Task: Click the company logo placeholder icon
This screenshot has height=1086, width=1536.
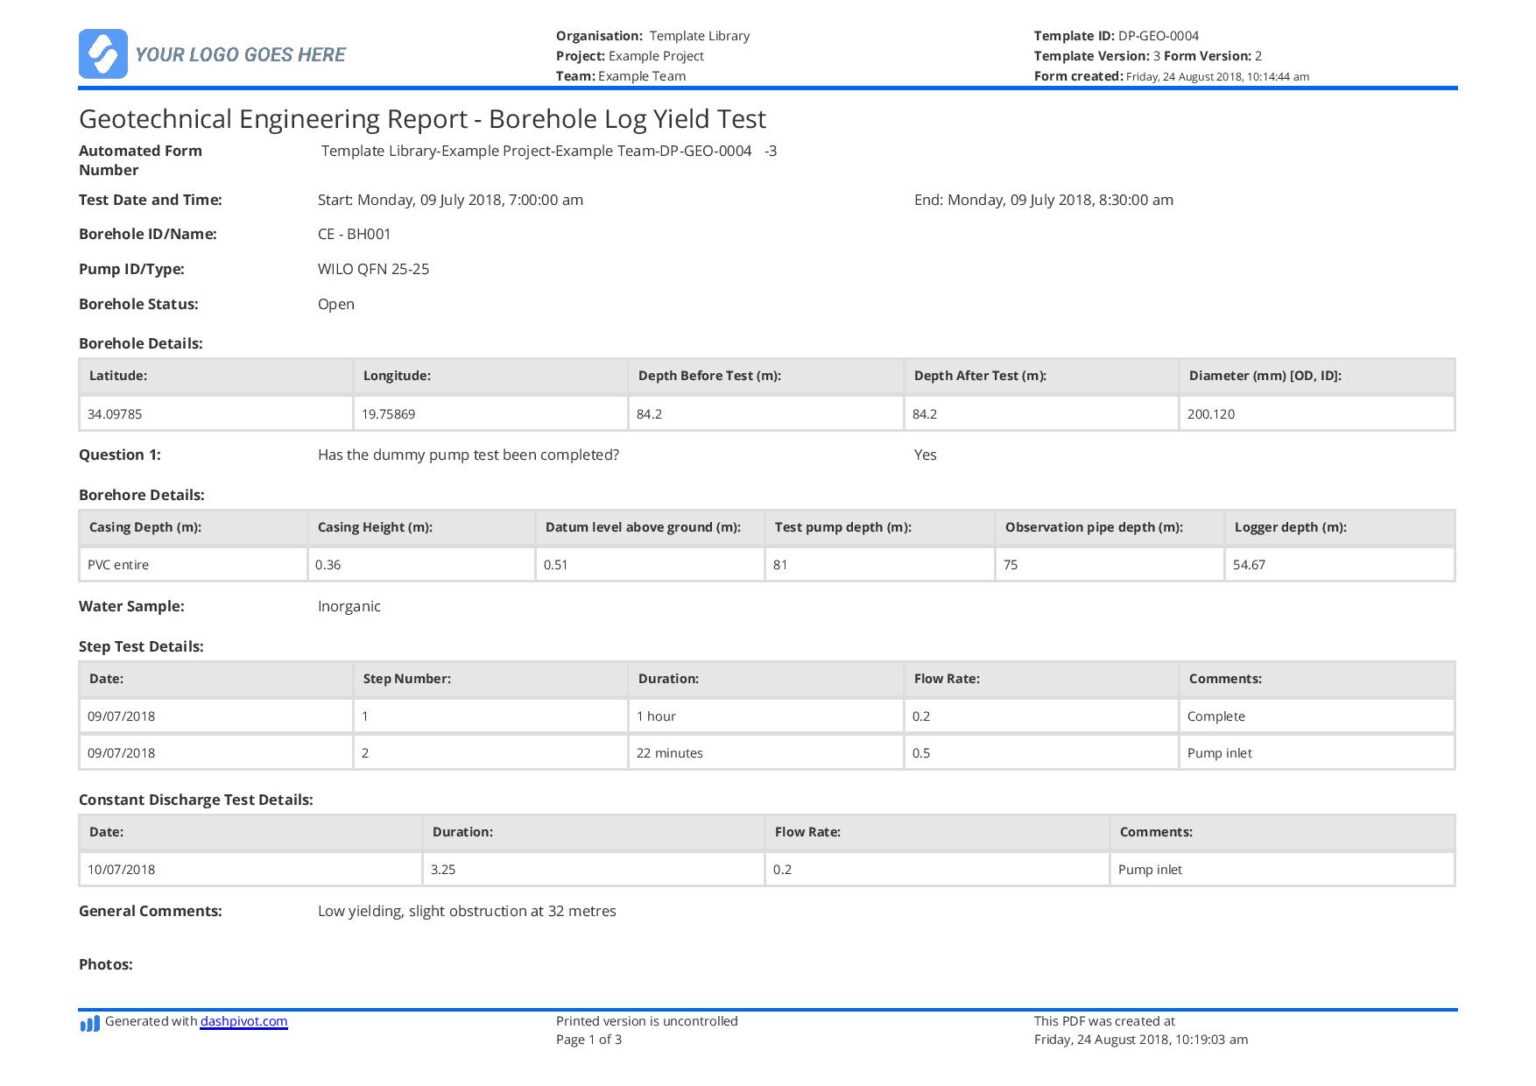Action: click(x=103, y=54)
